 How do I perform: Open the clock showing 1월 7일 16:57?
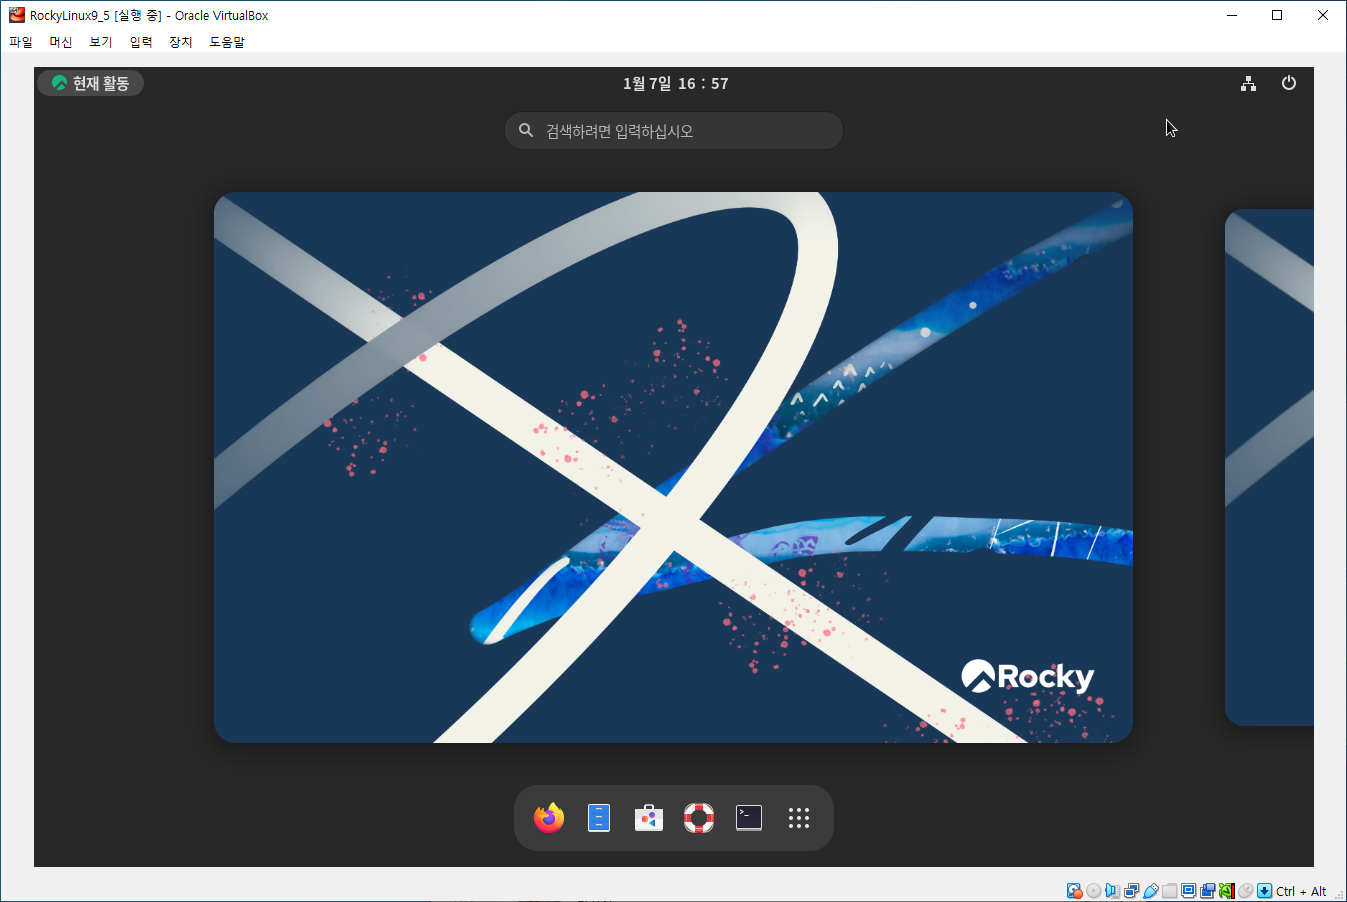676,84
